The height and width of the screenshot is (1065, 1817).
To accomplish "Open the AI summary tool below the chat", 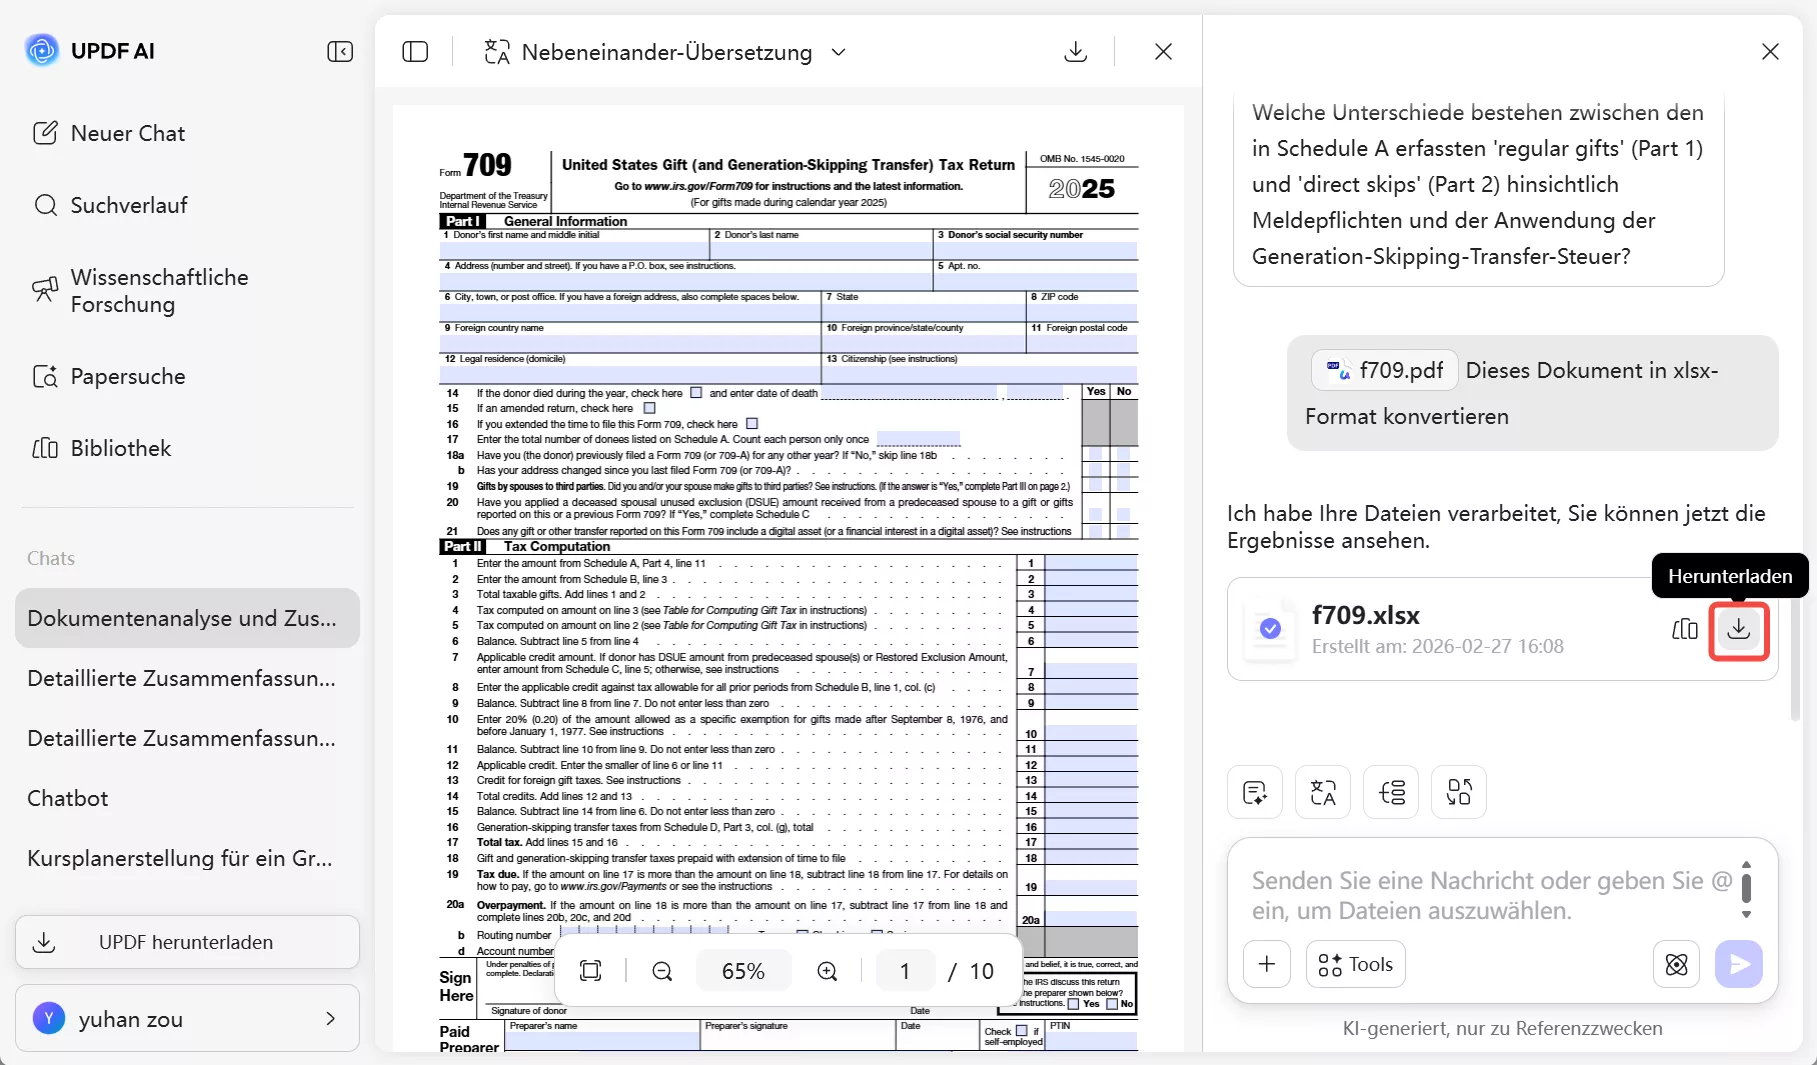I will (x=1254, y=792).
